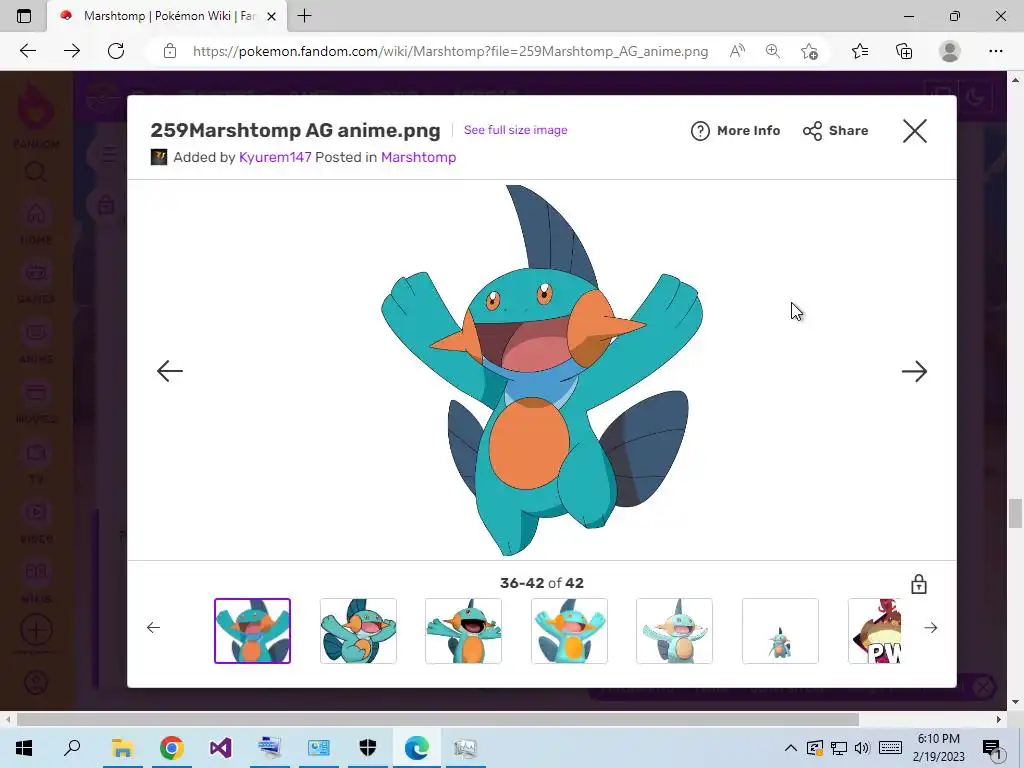The image size is (1024, 768).
Task: View site information via the address bar lock icon
Action: pos(170,51)
